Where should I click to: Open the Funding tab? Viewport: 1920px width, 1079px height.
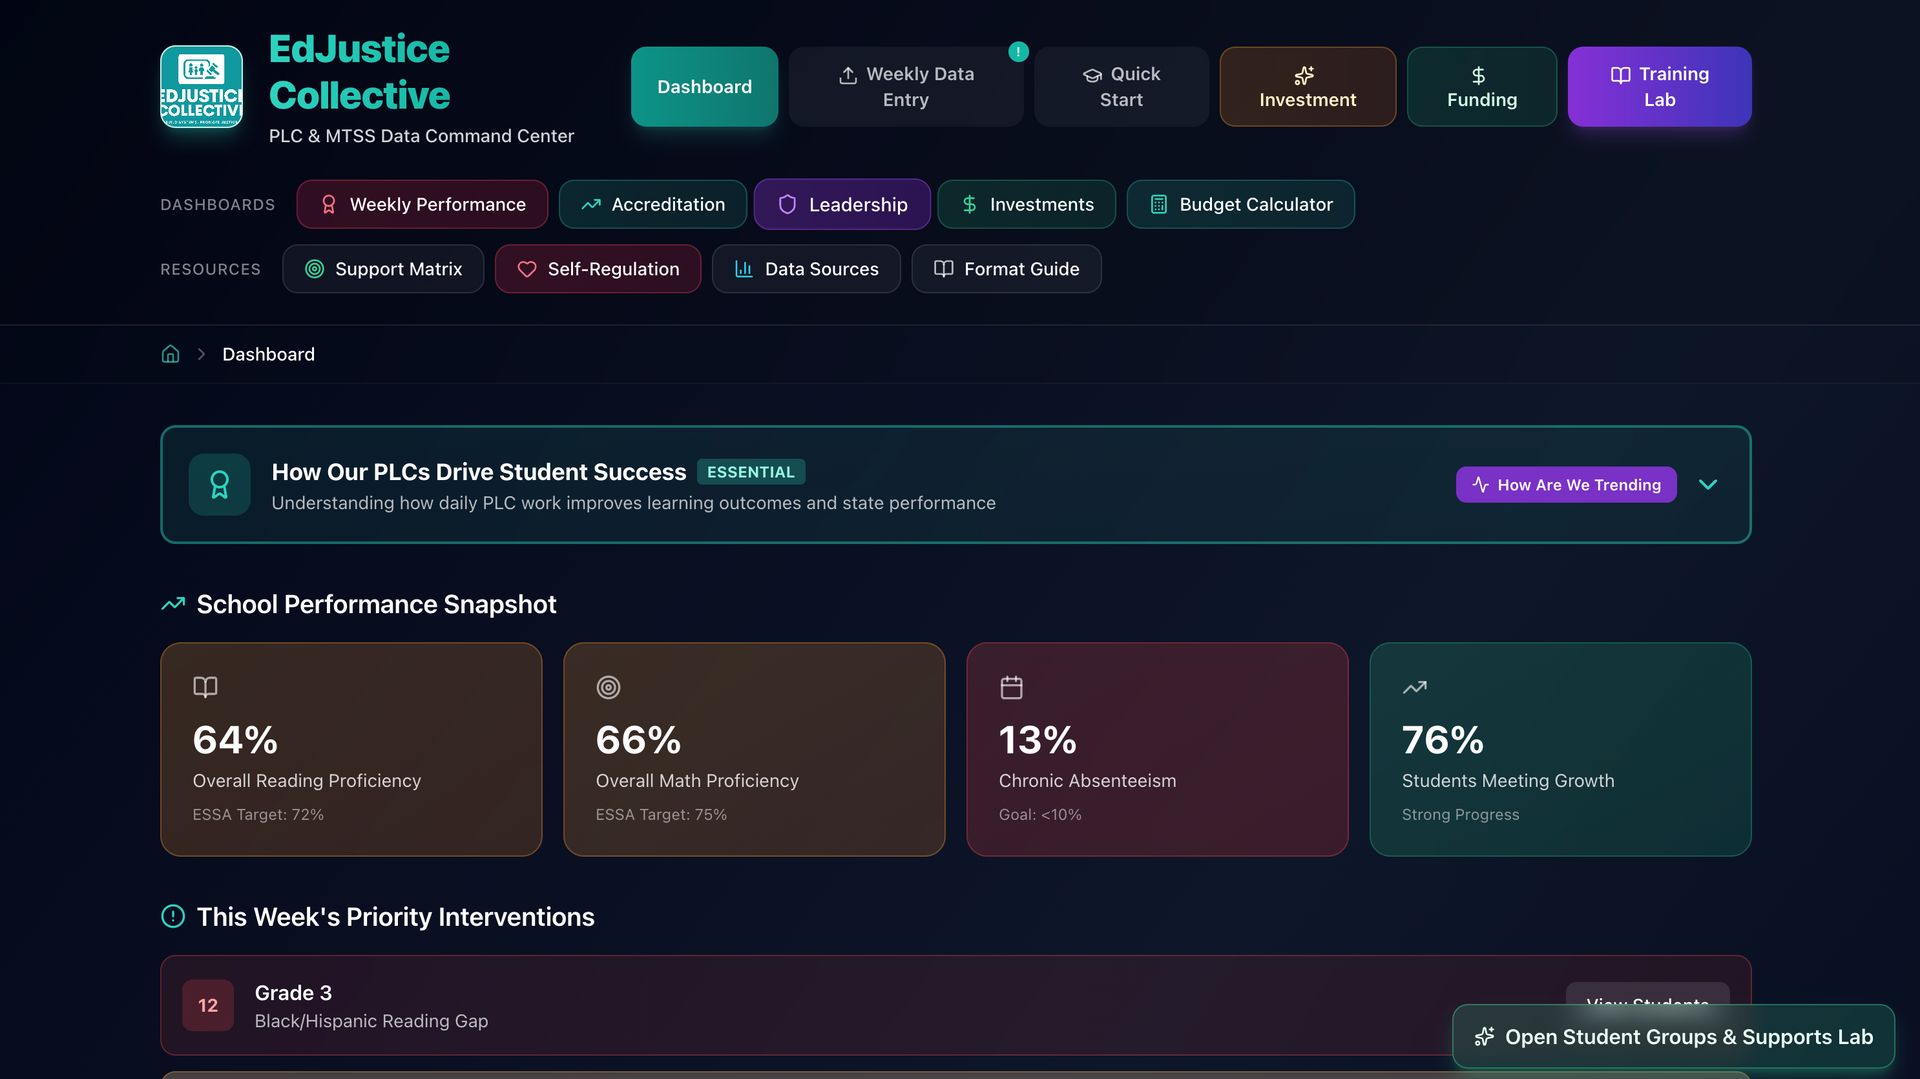click(1481, 87)
